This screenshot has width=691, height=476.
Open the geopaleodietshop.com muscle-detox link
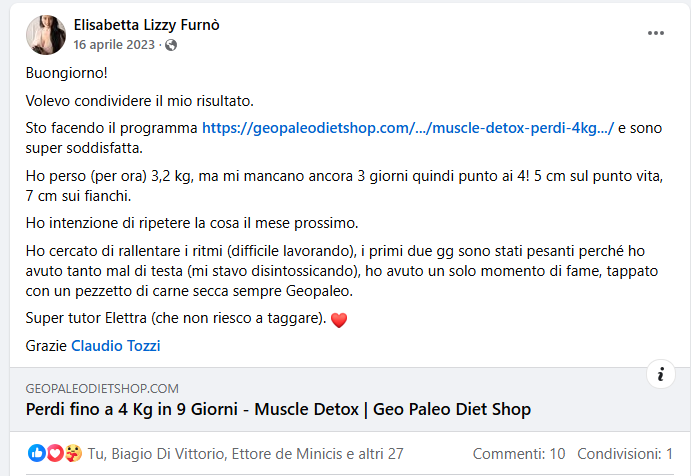click(x=408, y=128)
